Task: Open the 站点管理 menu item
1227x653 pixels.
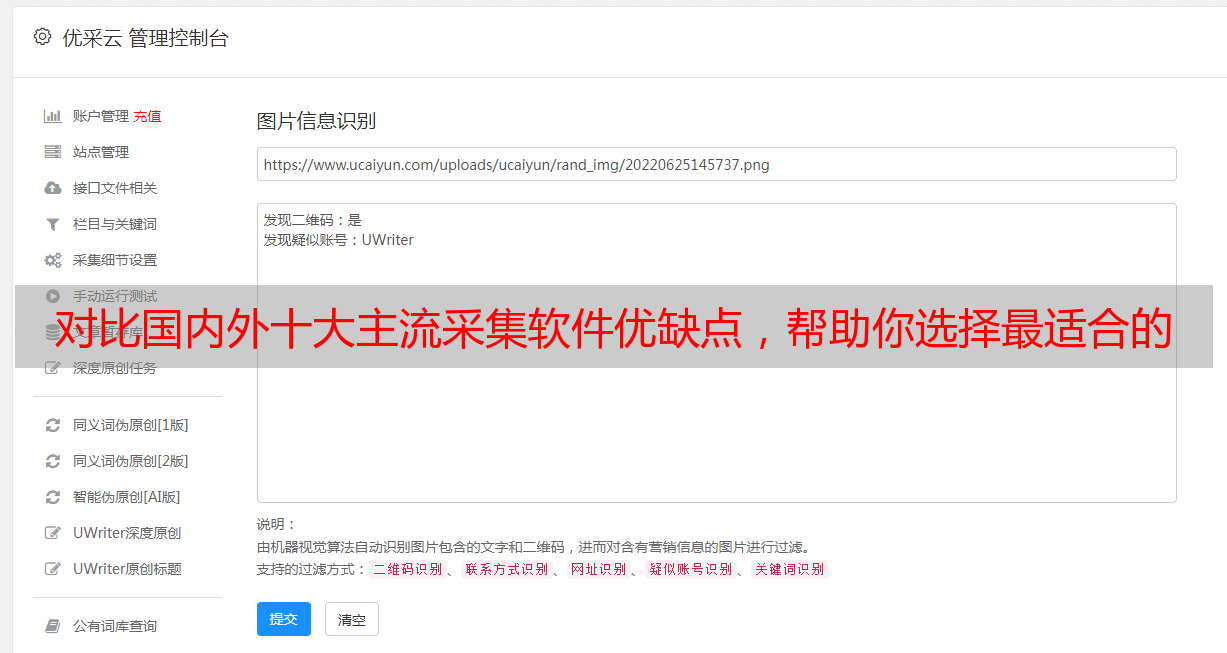Action: 101,152
